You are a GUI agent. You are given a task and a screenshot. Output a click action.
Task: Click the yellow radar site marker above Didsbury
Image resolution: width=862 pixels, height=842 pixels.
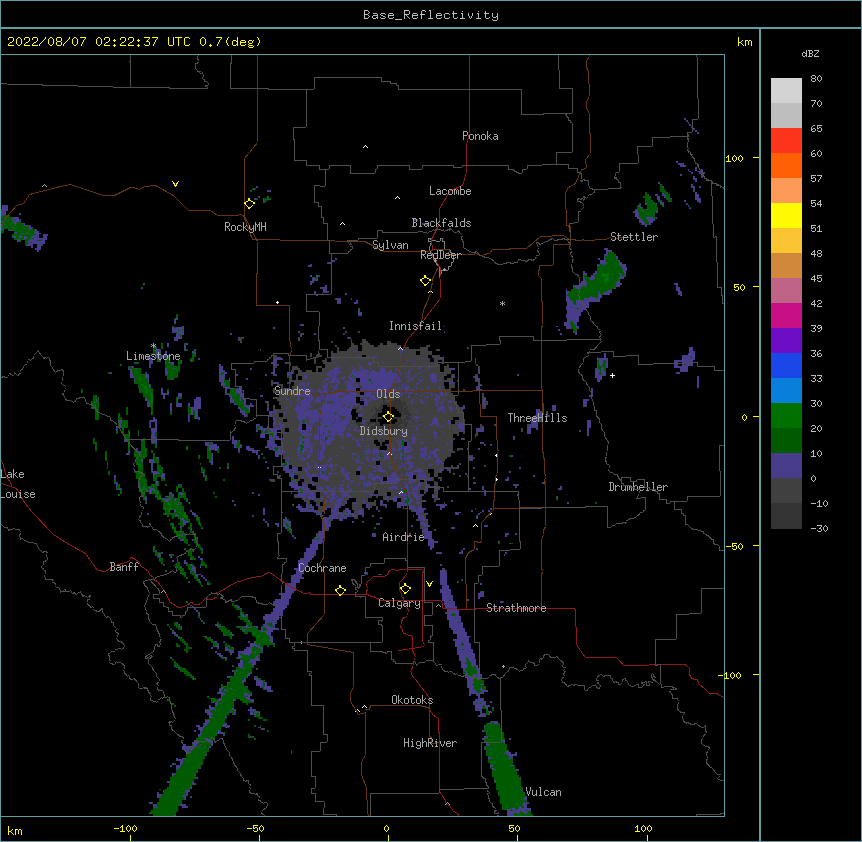[x=388, y=416]
